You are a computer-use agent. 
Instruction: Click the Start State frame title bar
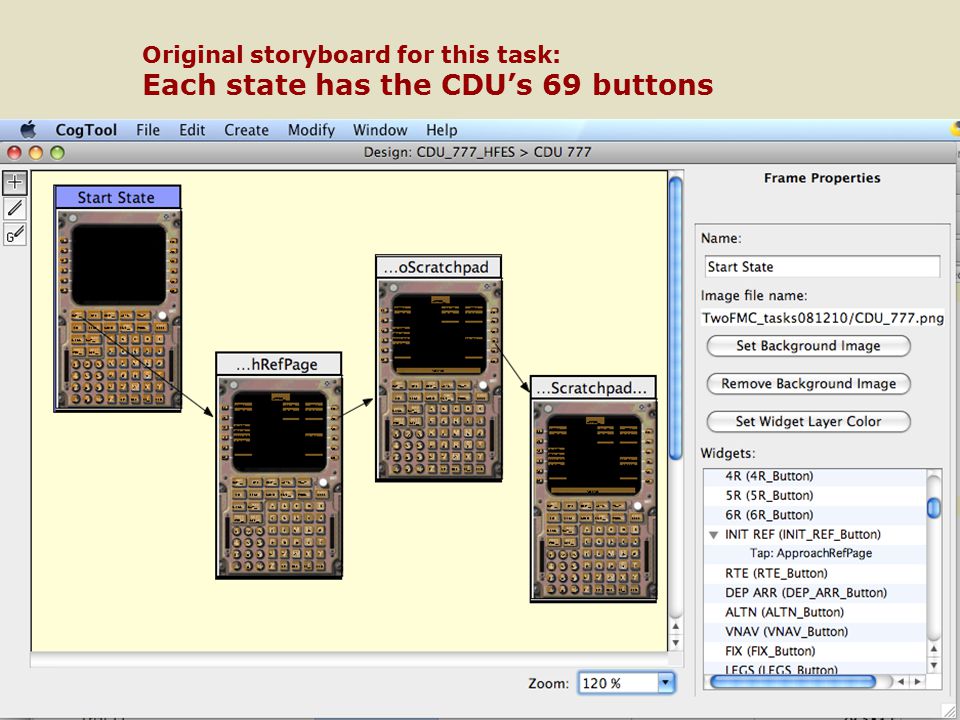(117, 197)
